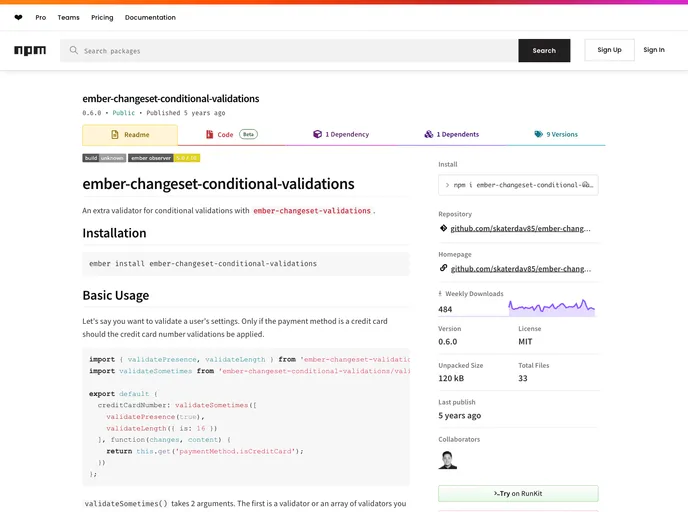Click the Beta pill label next to Code

(x=248, y=134)
